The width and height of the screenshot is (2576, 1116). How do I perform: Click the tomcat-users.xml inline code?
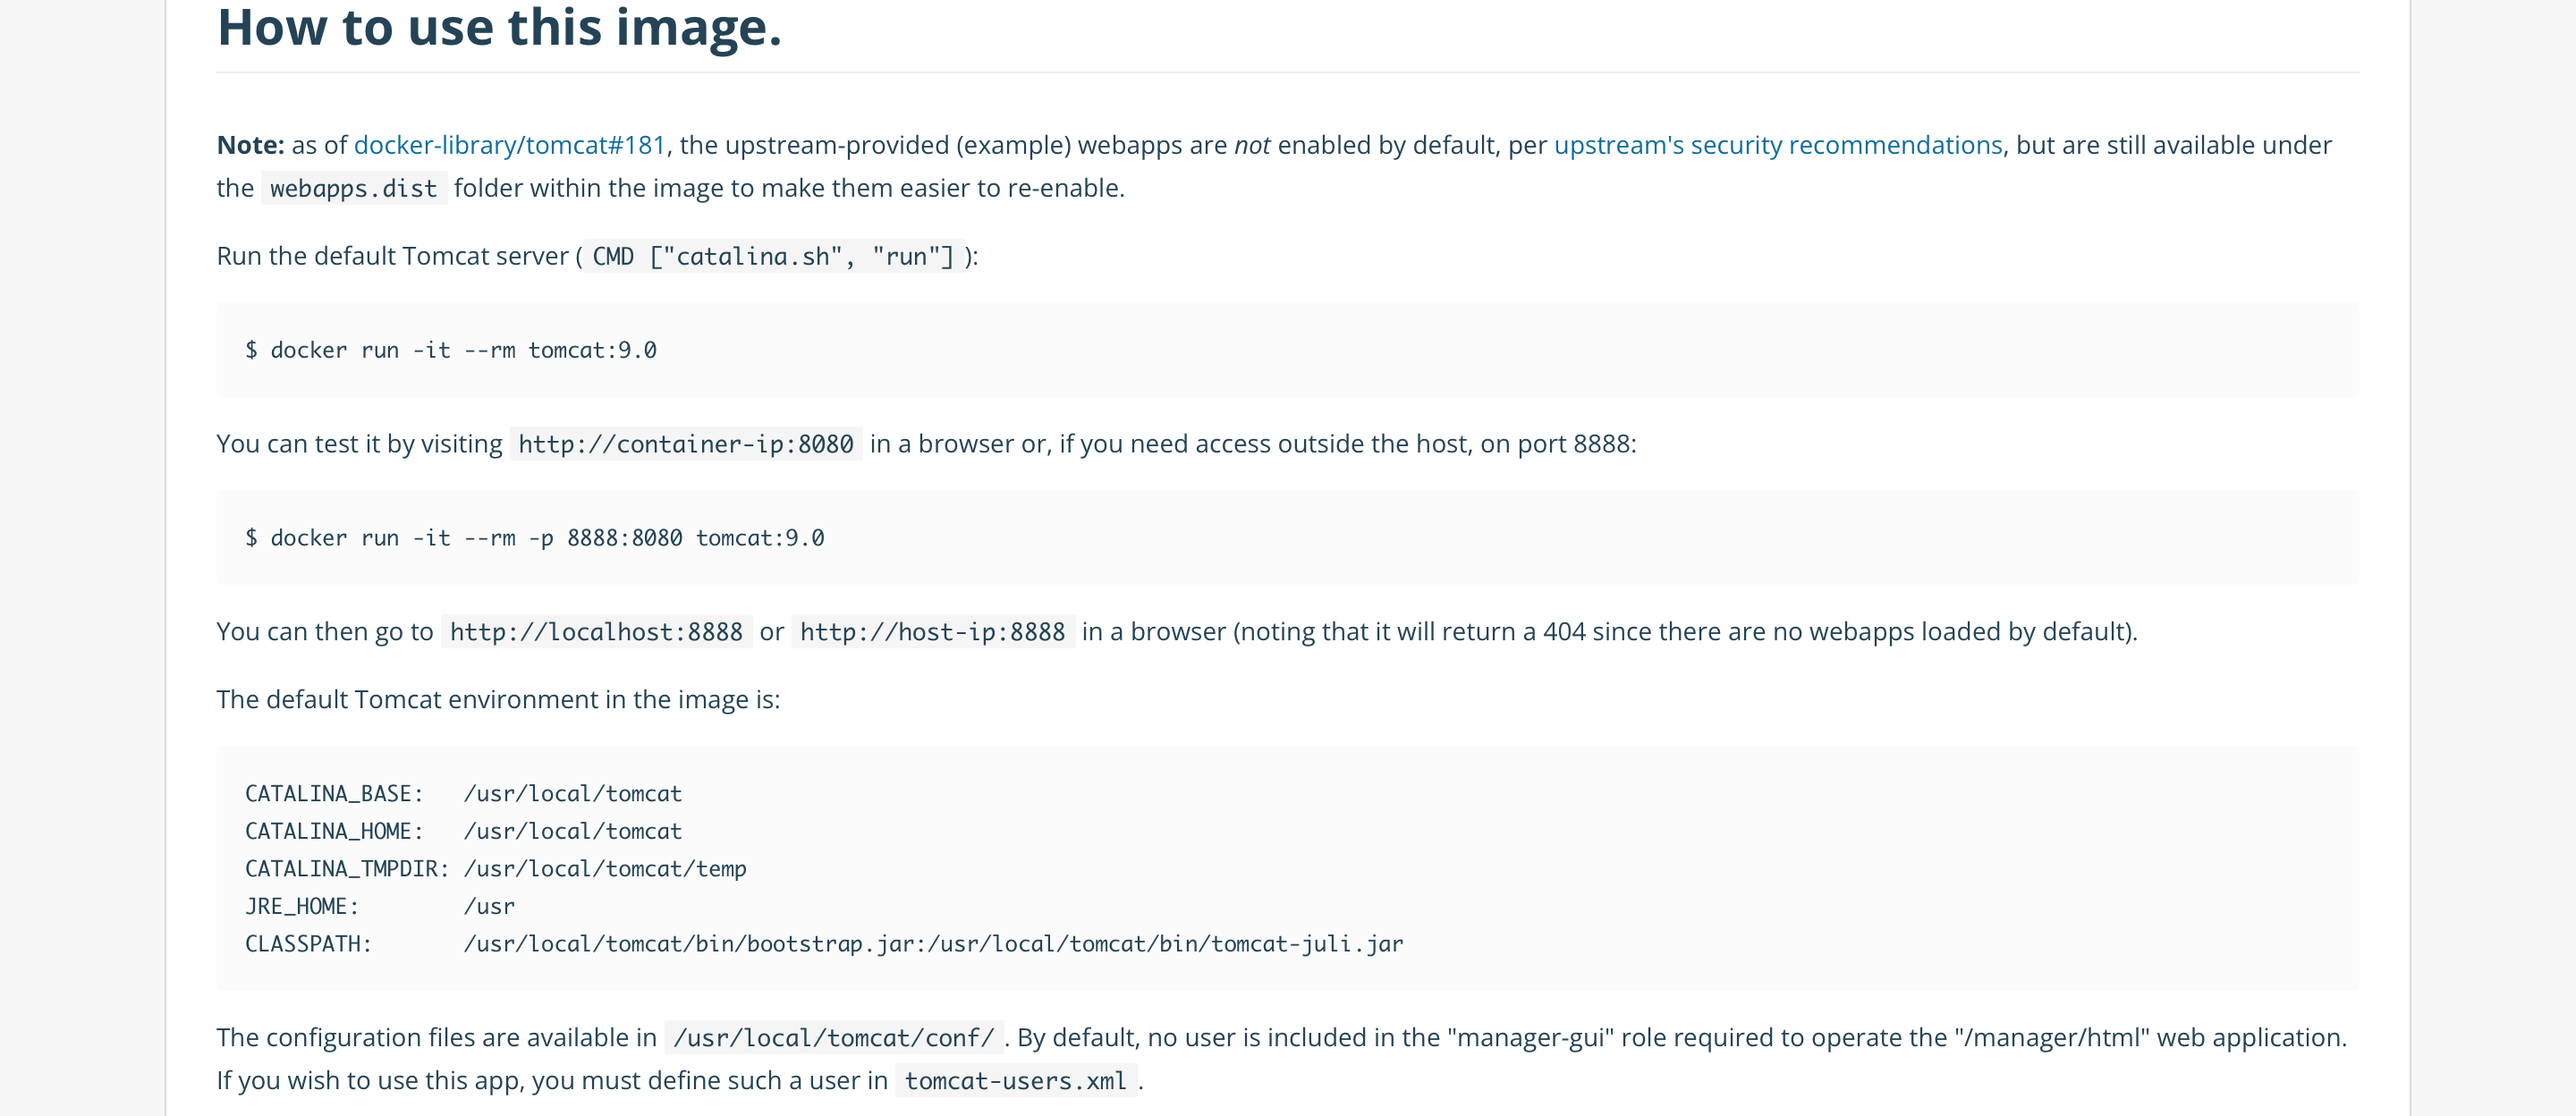pos(1015,1081)
